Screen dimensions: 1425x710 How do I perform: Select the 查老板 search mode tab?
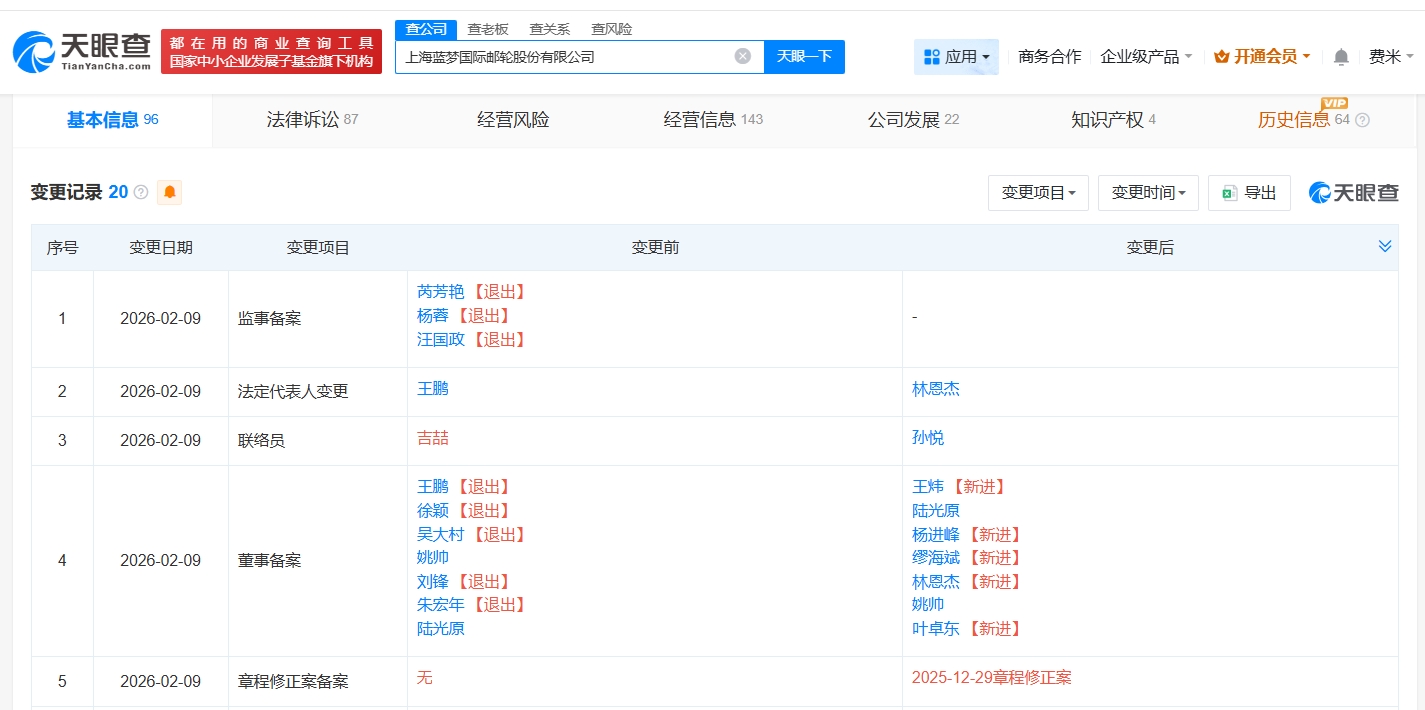tap(488, 29)
